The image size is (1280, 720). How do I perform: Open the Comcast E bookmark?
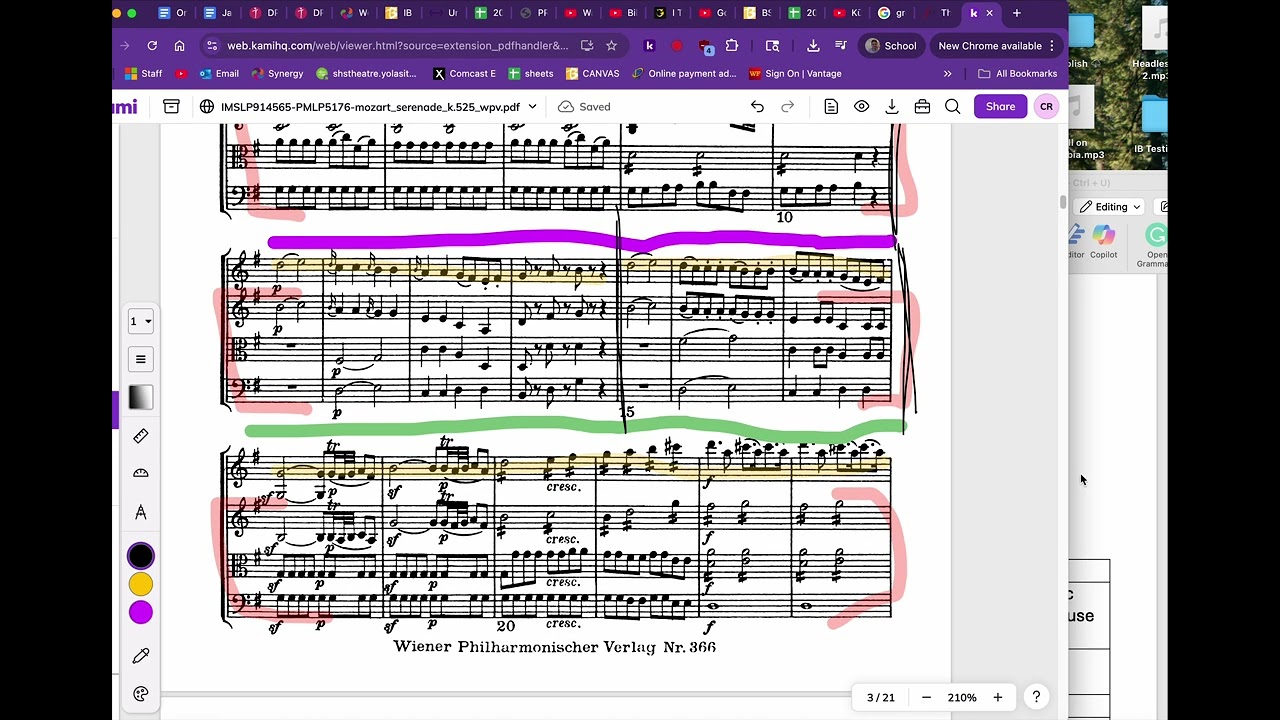tap(464, 73)
